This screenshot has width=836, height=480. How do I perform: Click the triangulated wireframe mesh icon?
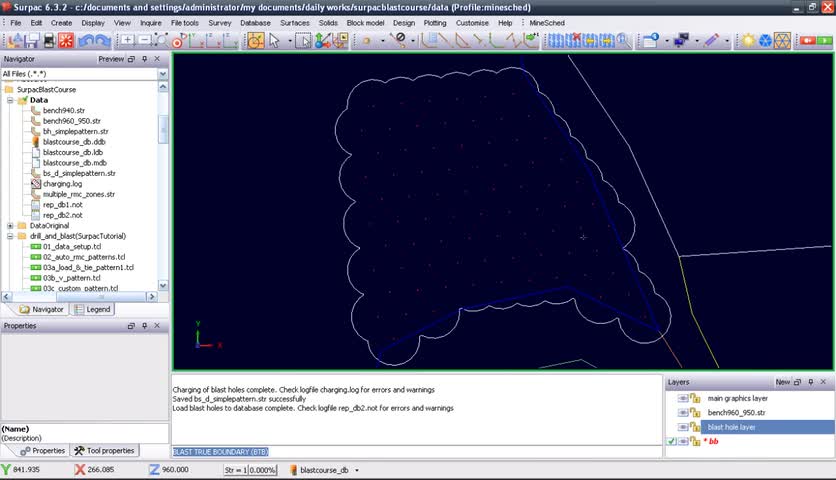pos(782,41)
